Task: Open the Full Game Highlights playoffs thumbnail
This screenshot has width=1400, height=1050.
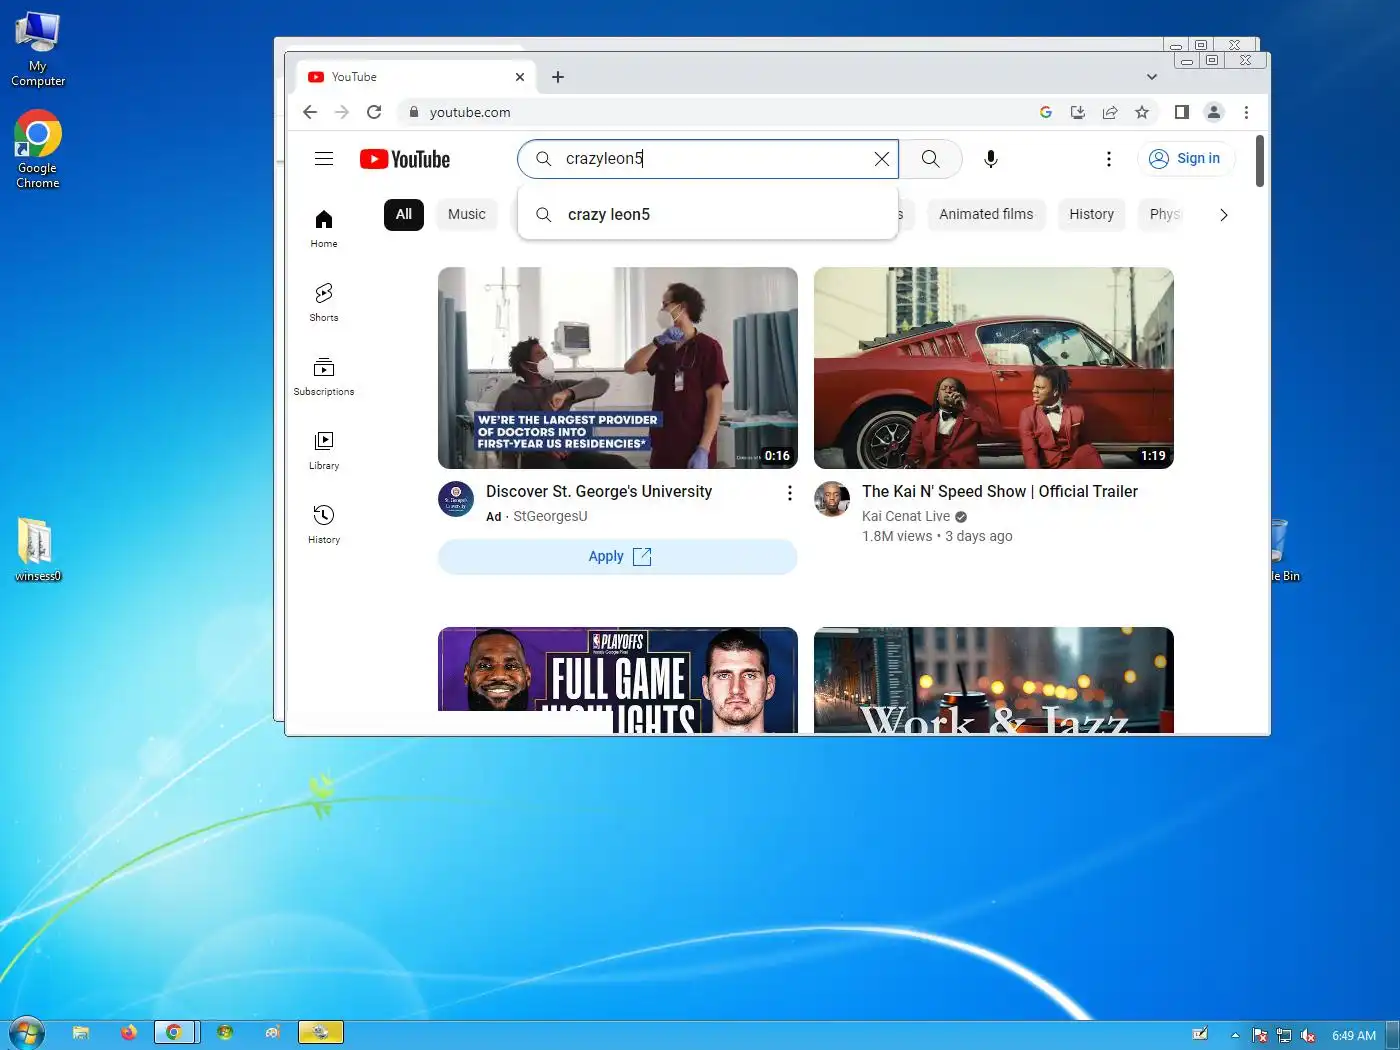Action: (x=618, y=680)
